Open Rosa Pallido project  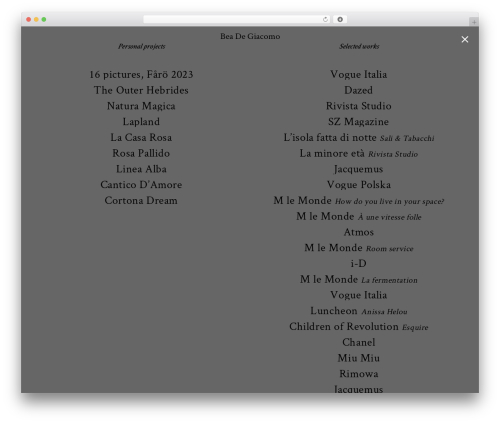(141, 153)
